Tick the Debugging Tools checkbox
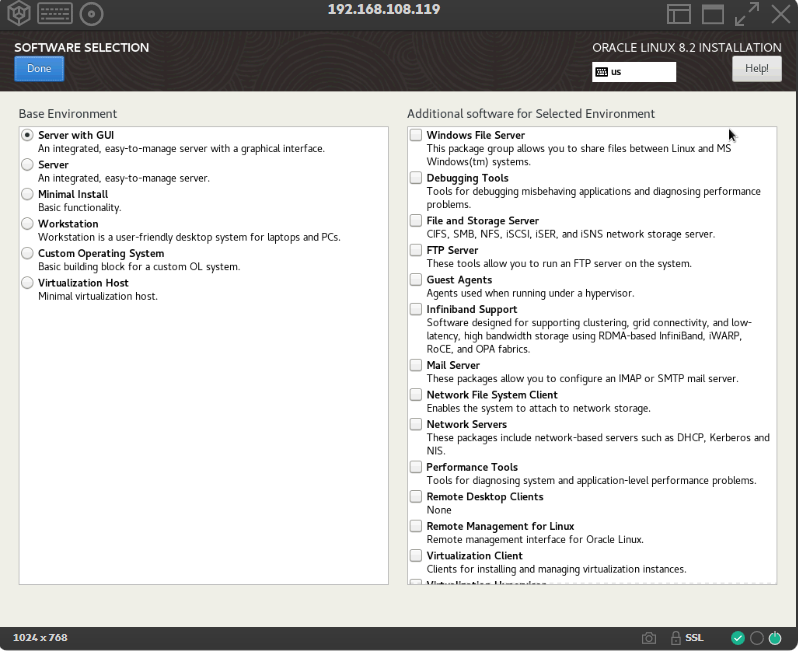Screen dimensions: 798x652 pyautogui.click(x=416, y=178)
